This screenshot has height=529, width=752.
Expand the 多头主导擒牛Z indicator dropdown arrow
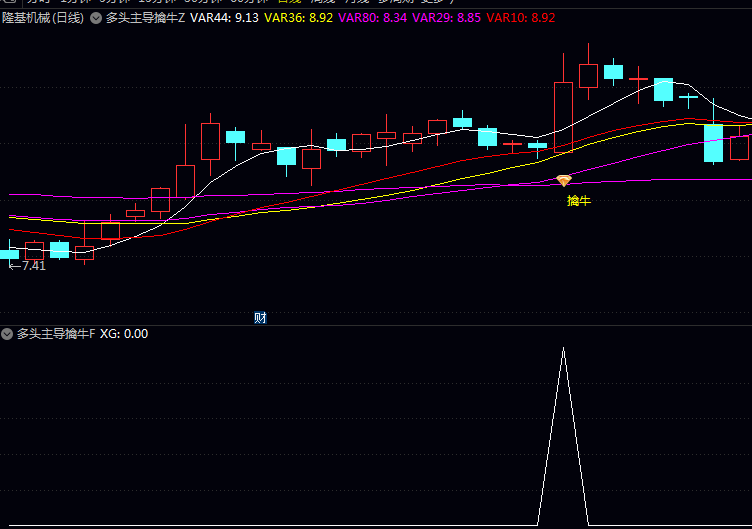click(x=95, y=18)
